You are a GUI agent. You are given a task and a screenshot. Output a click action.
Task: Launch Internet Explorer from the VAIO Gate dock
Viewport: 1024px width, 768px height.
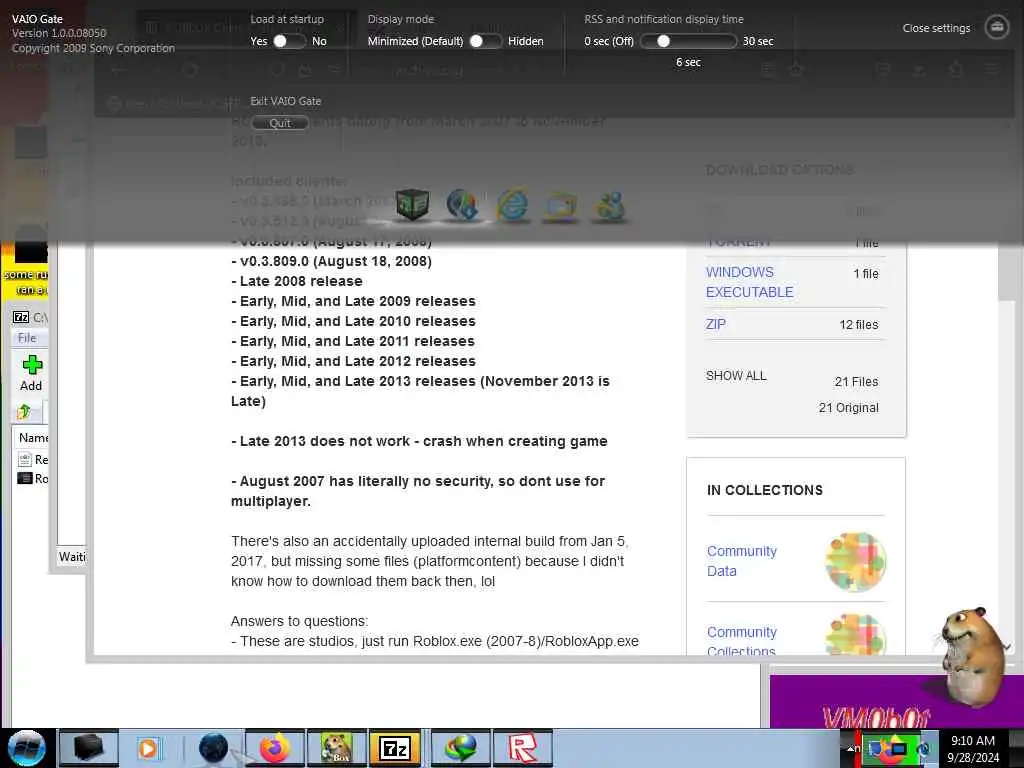coord(513,205)
